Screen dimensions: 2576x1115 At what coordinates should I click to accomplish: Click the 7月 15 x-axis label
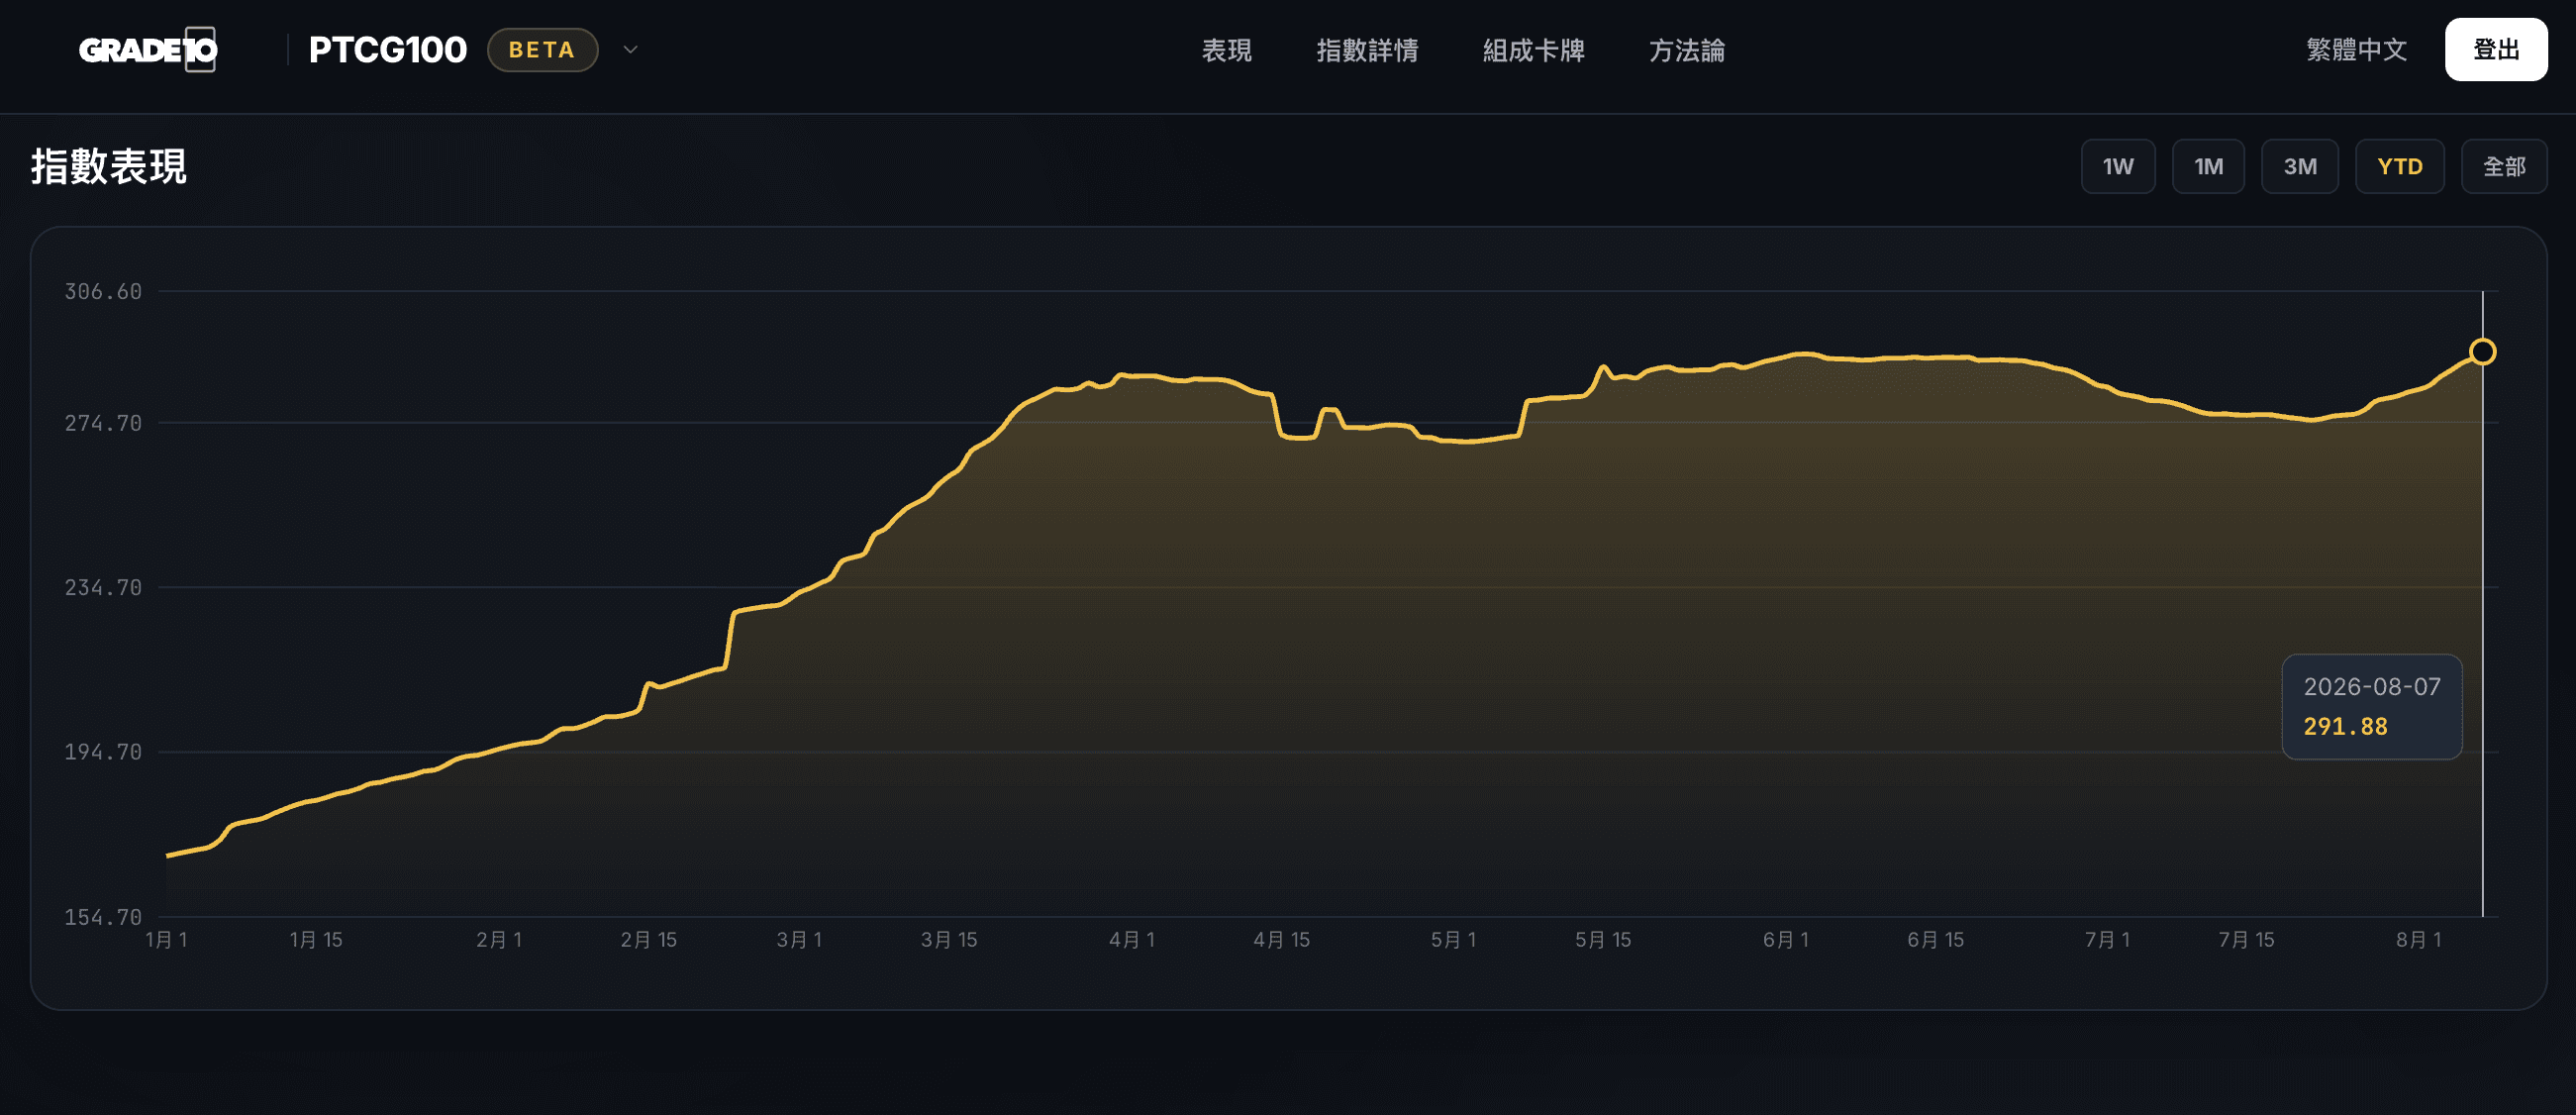point(2246,940)
